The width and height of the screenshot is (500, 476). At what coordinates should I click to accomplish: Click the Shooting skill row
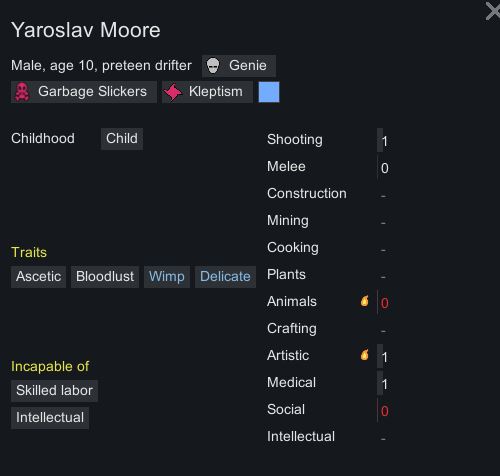328,140
